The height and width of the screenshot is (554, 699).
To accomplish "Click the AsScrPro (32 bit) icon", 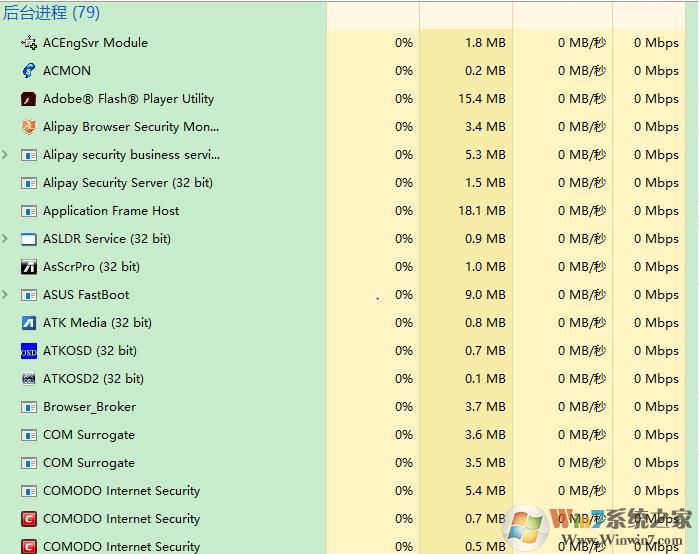I will click(x=29, y=267).
